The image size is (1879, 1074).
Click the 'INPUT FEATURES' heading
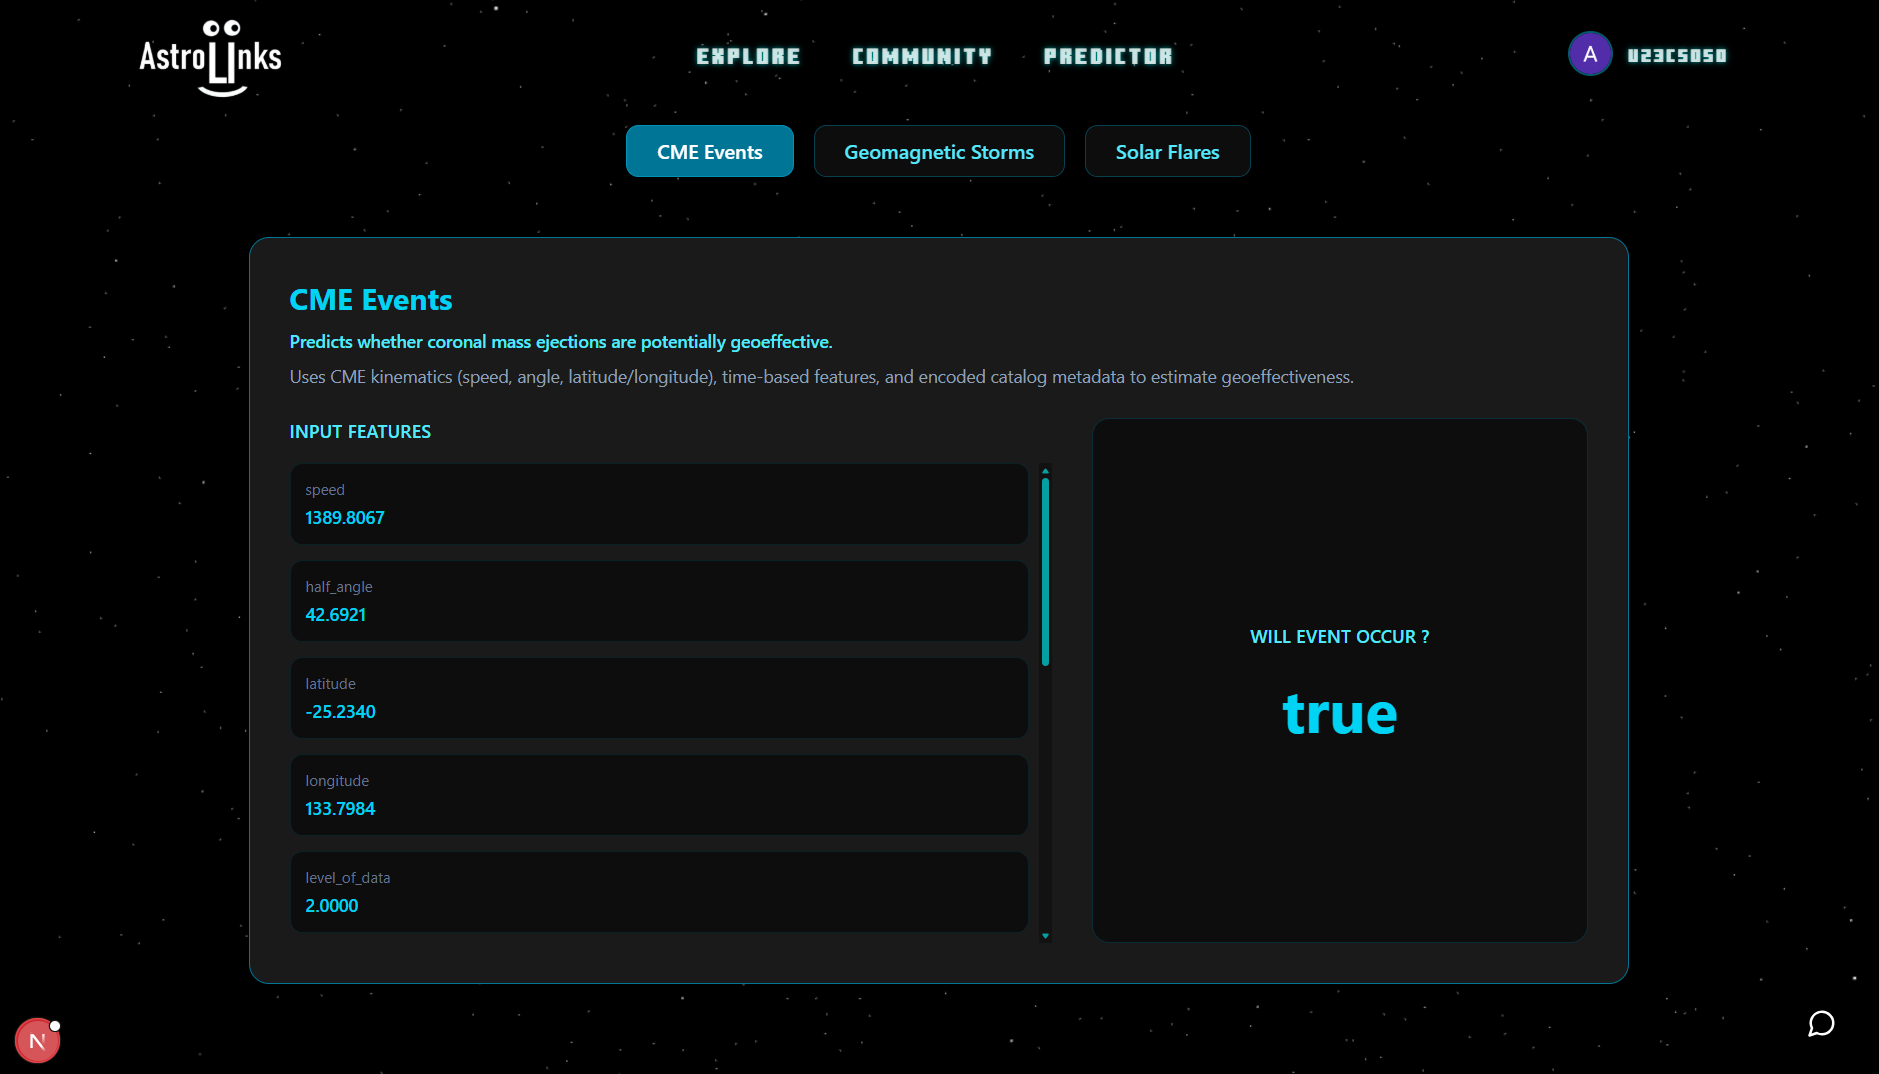(360, 432)
